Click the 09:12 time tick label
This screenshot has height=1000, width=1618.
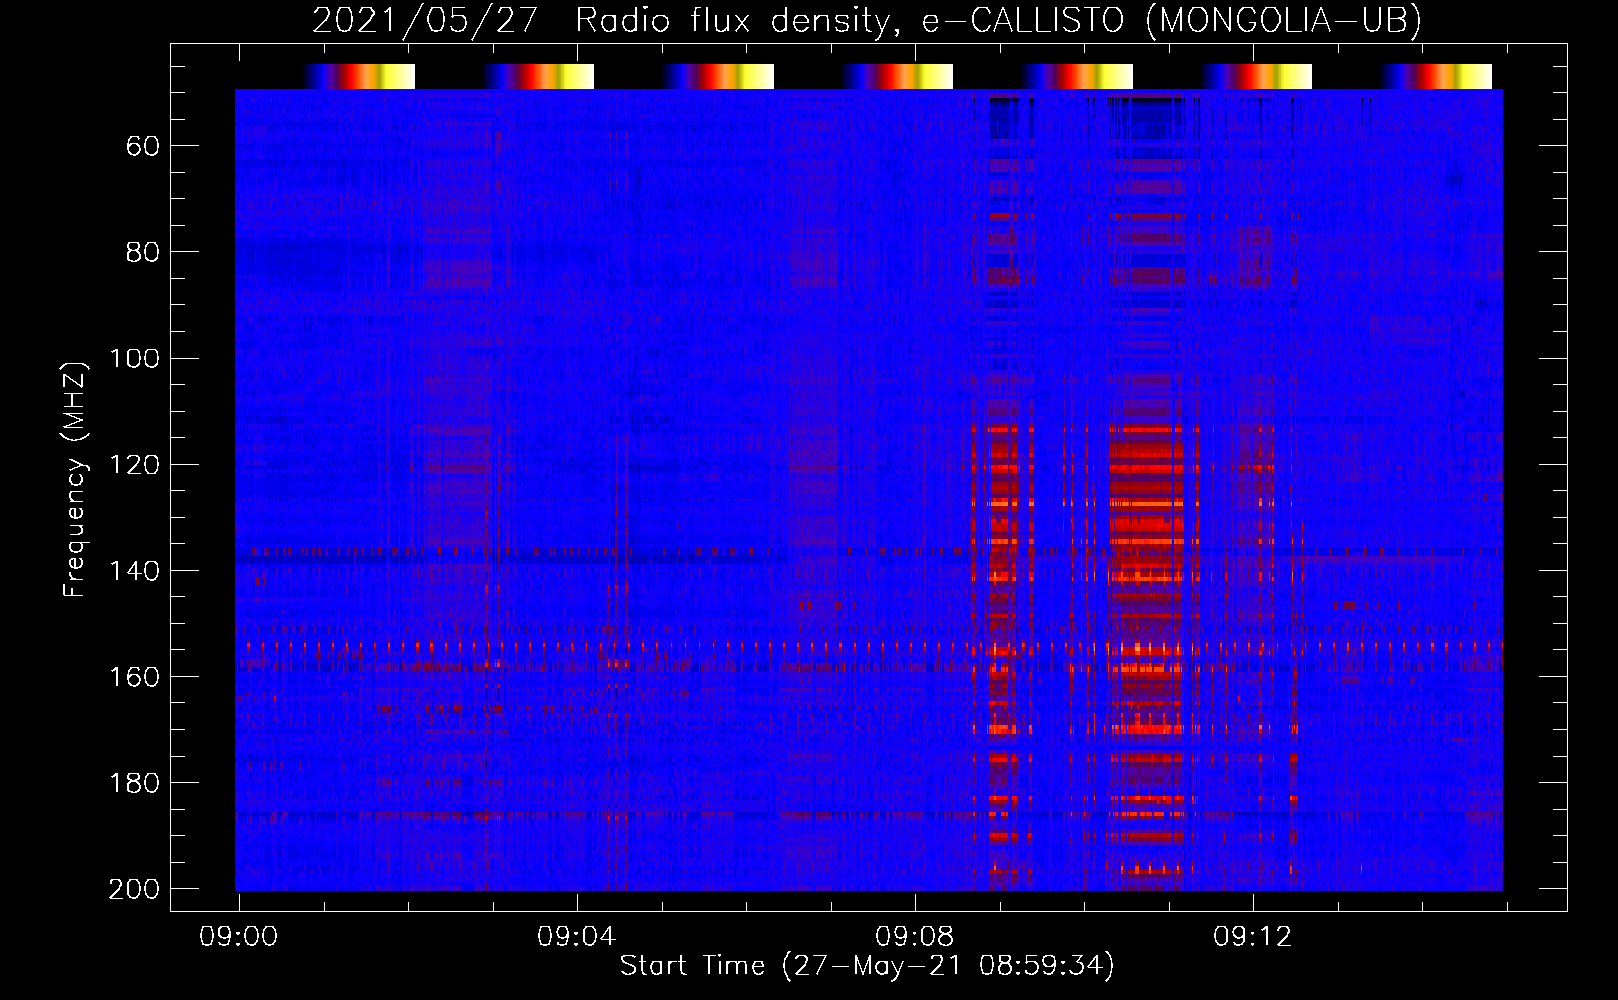[1252, 937]
